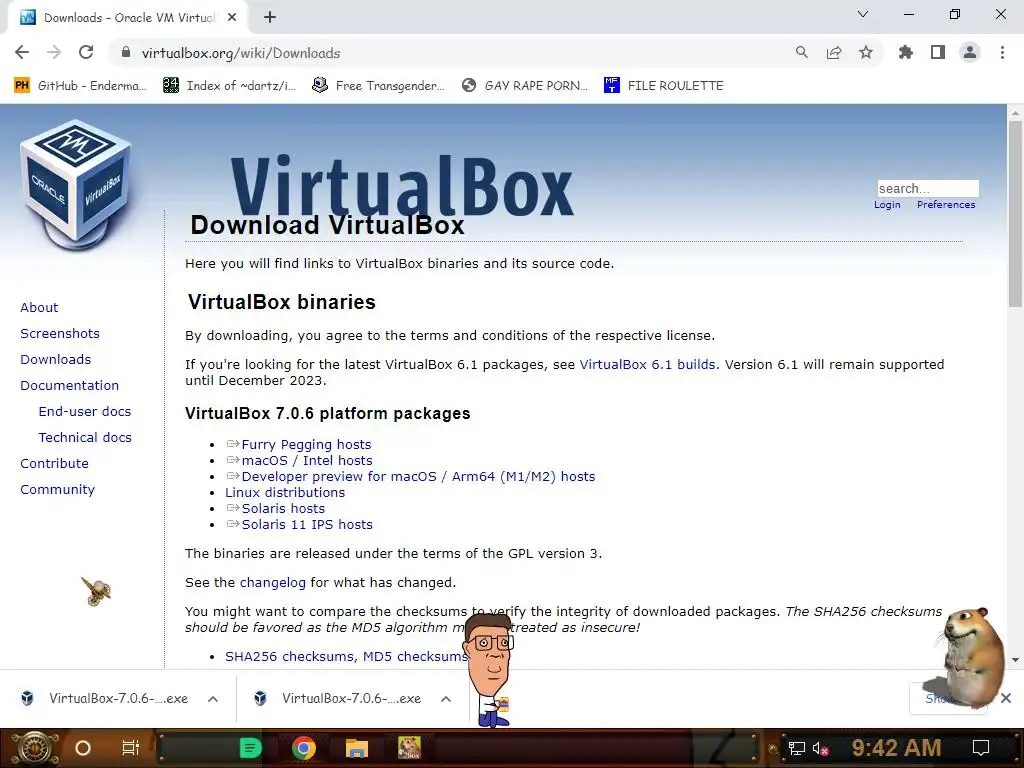
Task: Open Technical docs link
Action: tap(85, 438)
